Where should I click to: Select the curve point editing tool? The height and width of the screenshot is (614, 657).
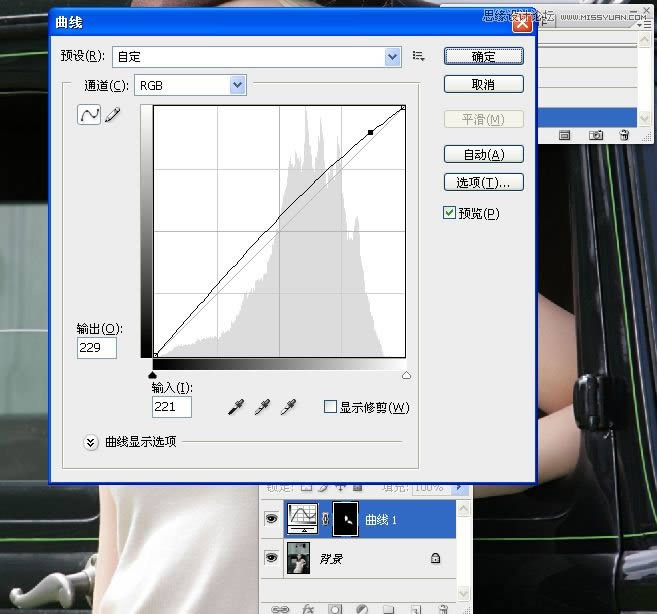tap(89, 115)
